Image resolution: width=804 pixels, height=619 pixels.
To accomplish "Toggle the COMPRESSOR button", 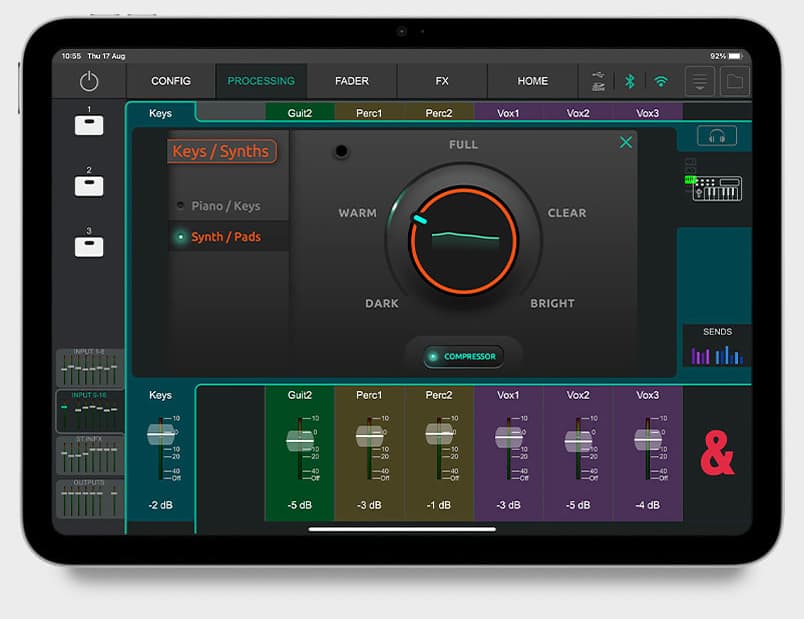I will tap(464, 356).
